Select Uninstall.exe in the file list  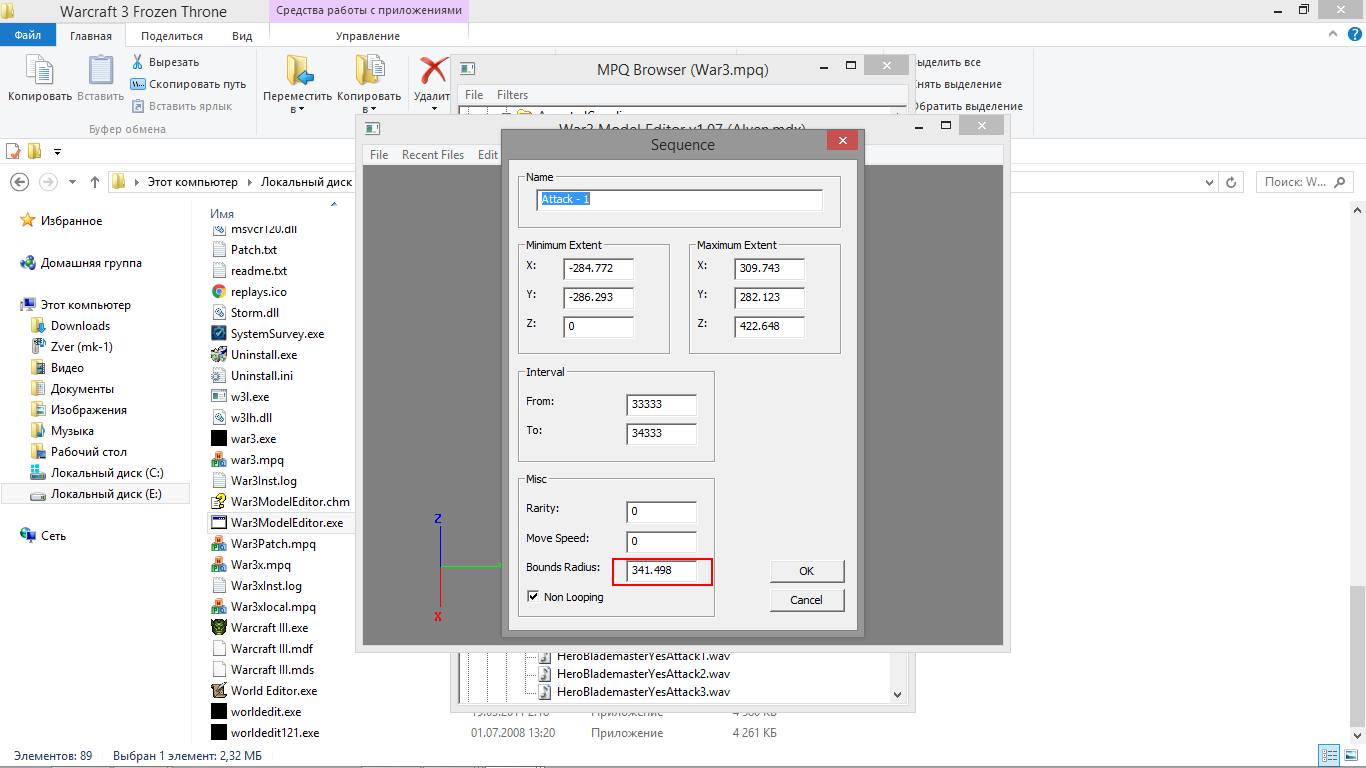(254, 355)
